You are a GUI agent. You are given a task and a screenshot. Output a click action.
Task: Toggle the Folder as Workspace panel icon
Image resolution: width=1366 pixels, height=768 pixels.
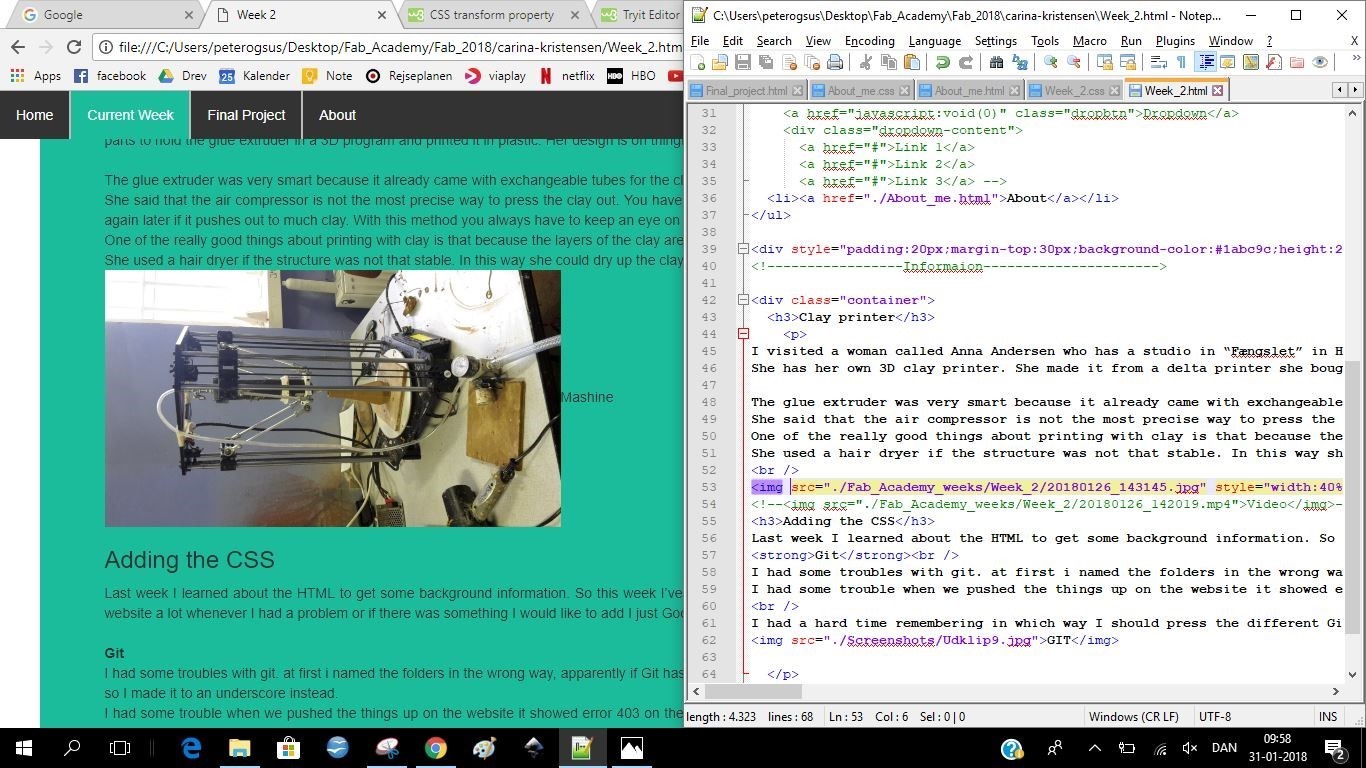1297,62
